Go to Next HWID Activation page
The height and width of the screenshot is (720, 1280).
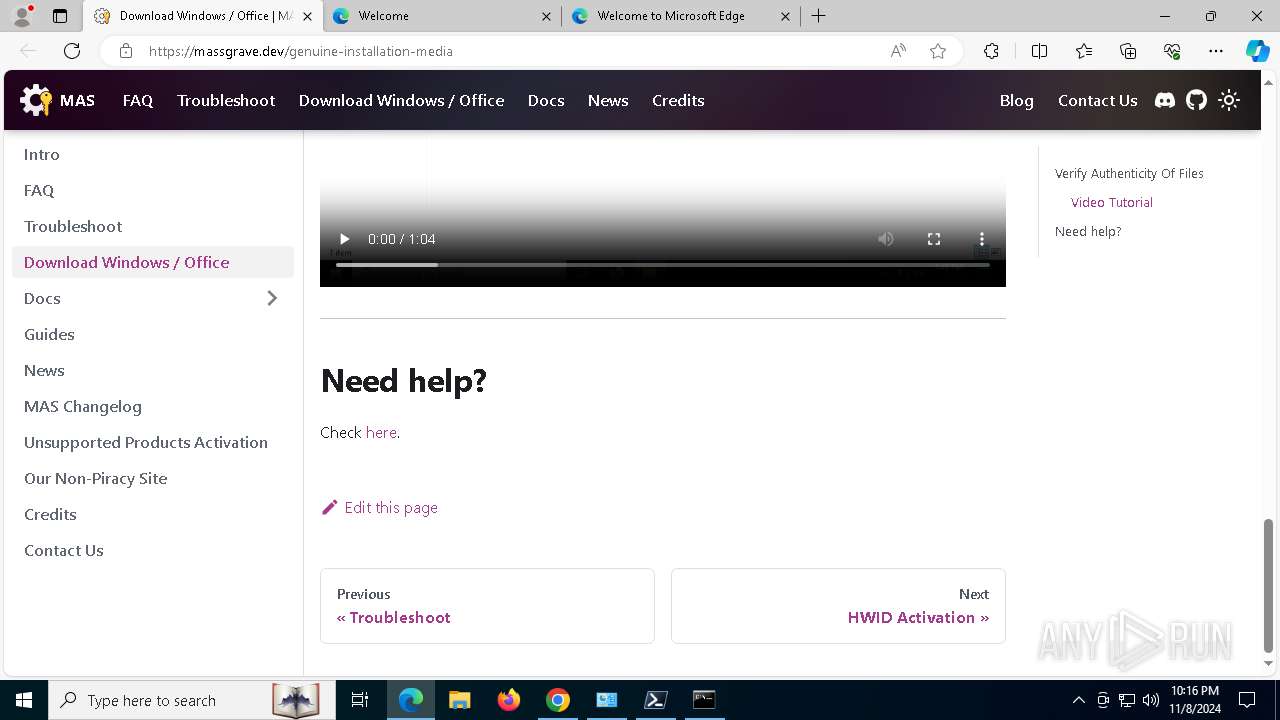838,606
